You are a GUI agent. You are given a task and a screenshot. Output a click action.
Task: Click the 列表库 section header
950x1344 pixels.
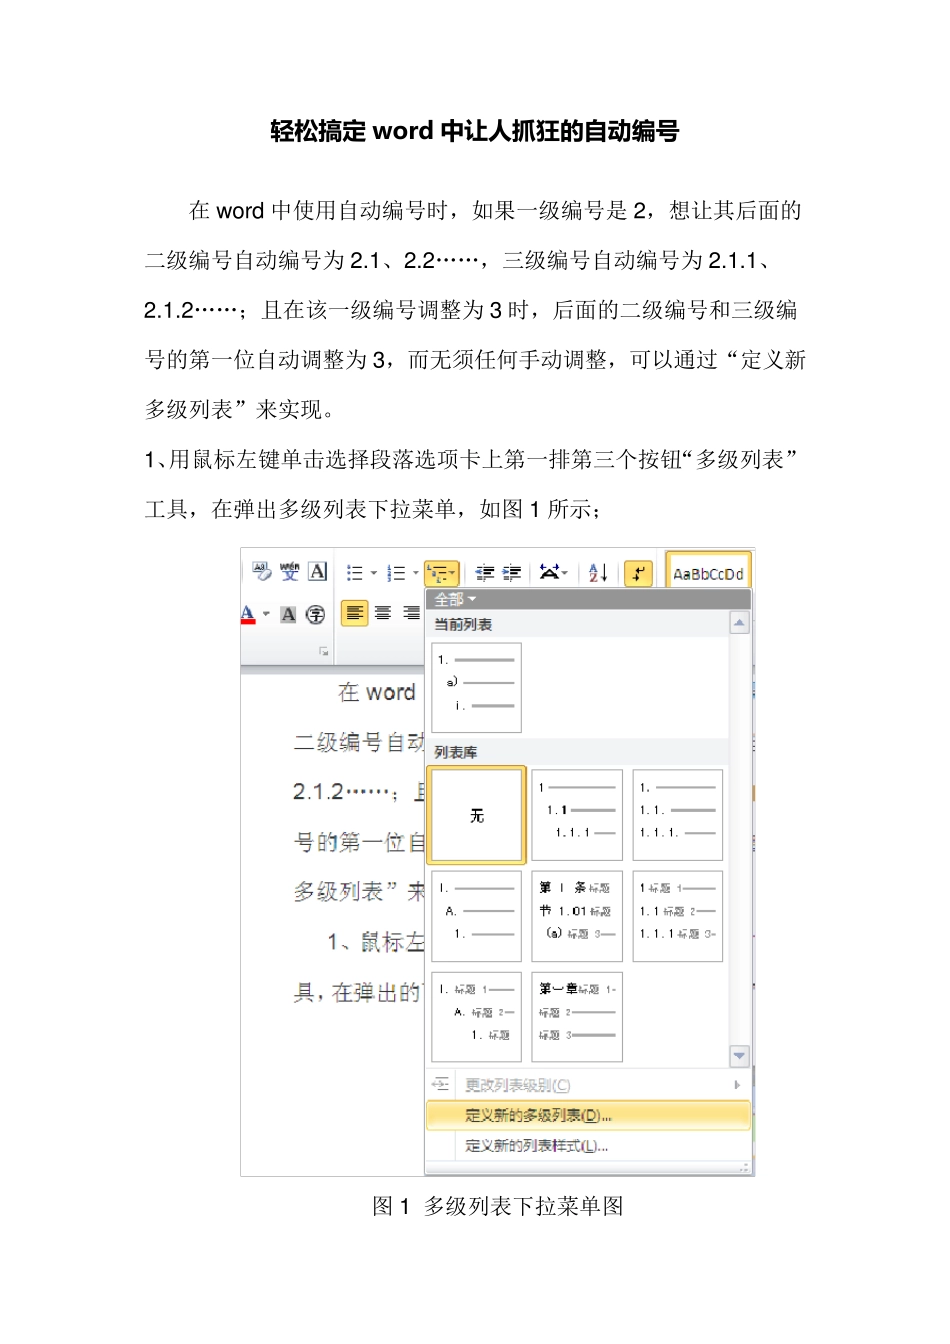pos(579,752)
